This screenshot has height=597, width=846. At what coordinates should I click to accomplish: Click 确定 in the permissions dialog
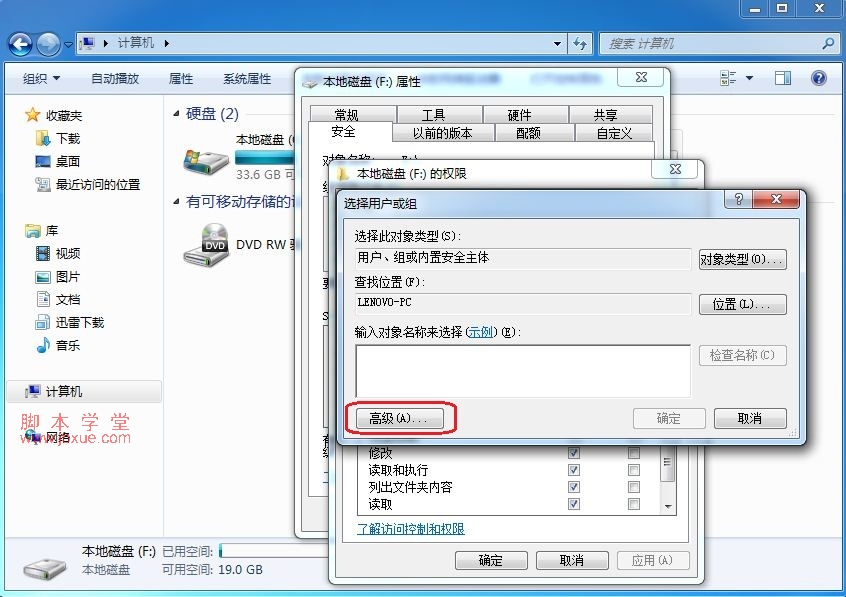[491, 560]
